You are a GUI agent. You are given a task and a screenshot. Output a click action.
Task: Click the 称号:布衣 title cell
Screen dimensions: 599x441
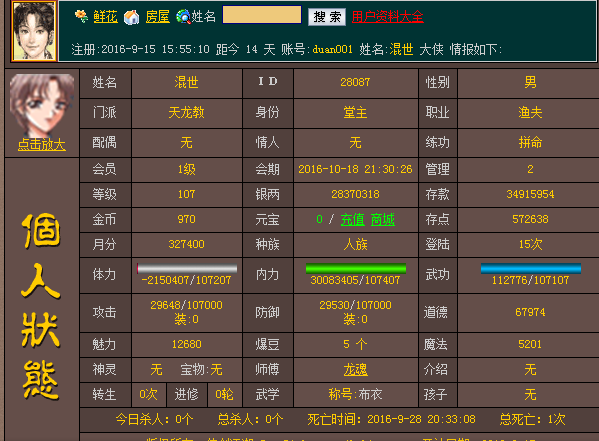coord(355,394)
